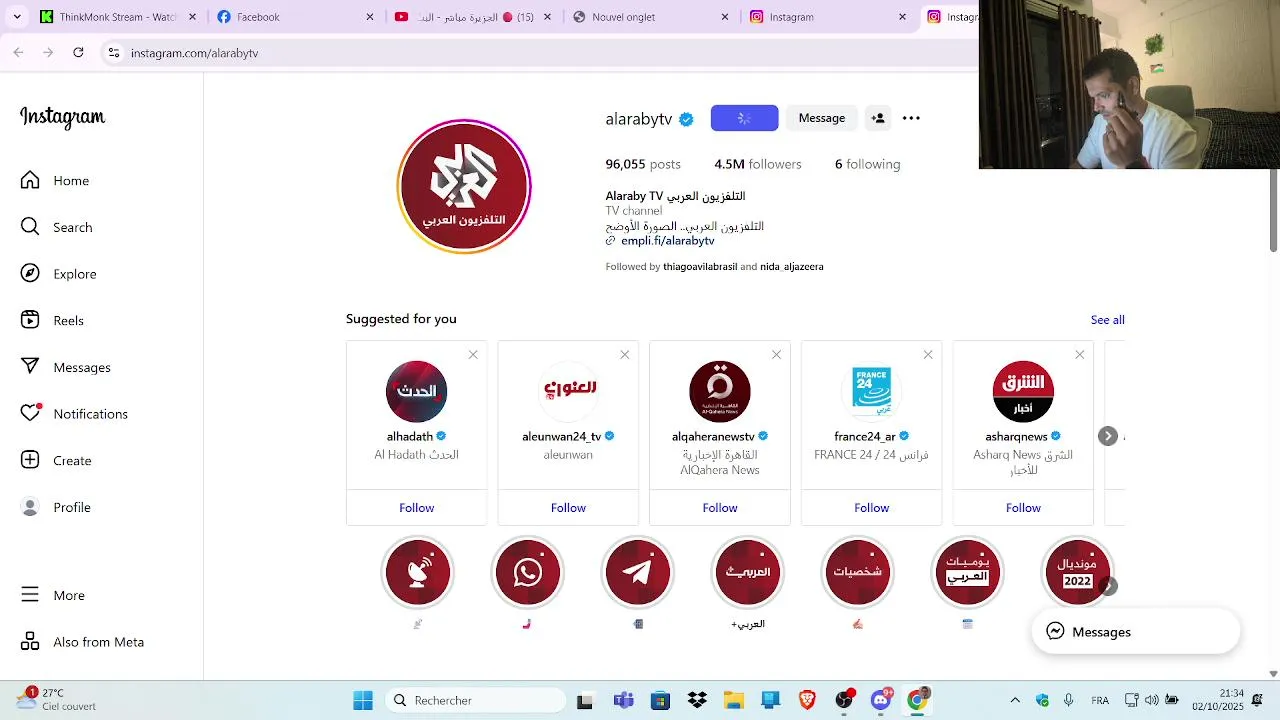Open floating Messages chat button
Image resolution: width=1280 pixels, height=720 pixels.
[x=1136, y=632]
